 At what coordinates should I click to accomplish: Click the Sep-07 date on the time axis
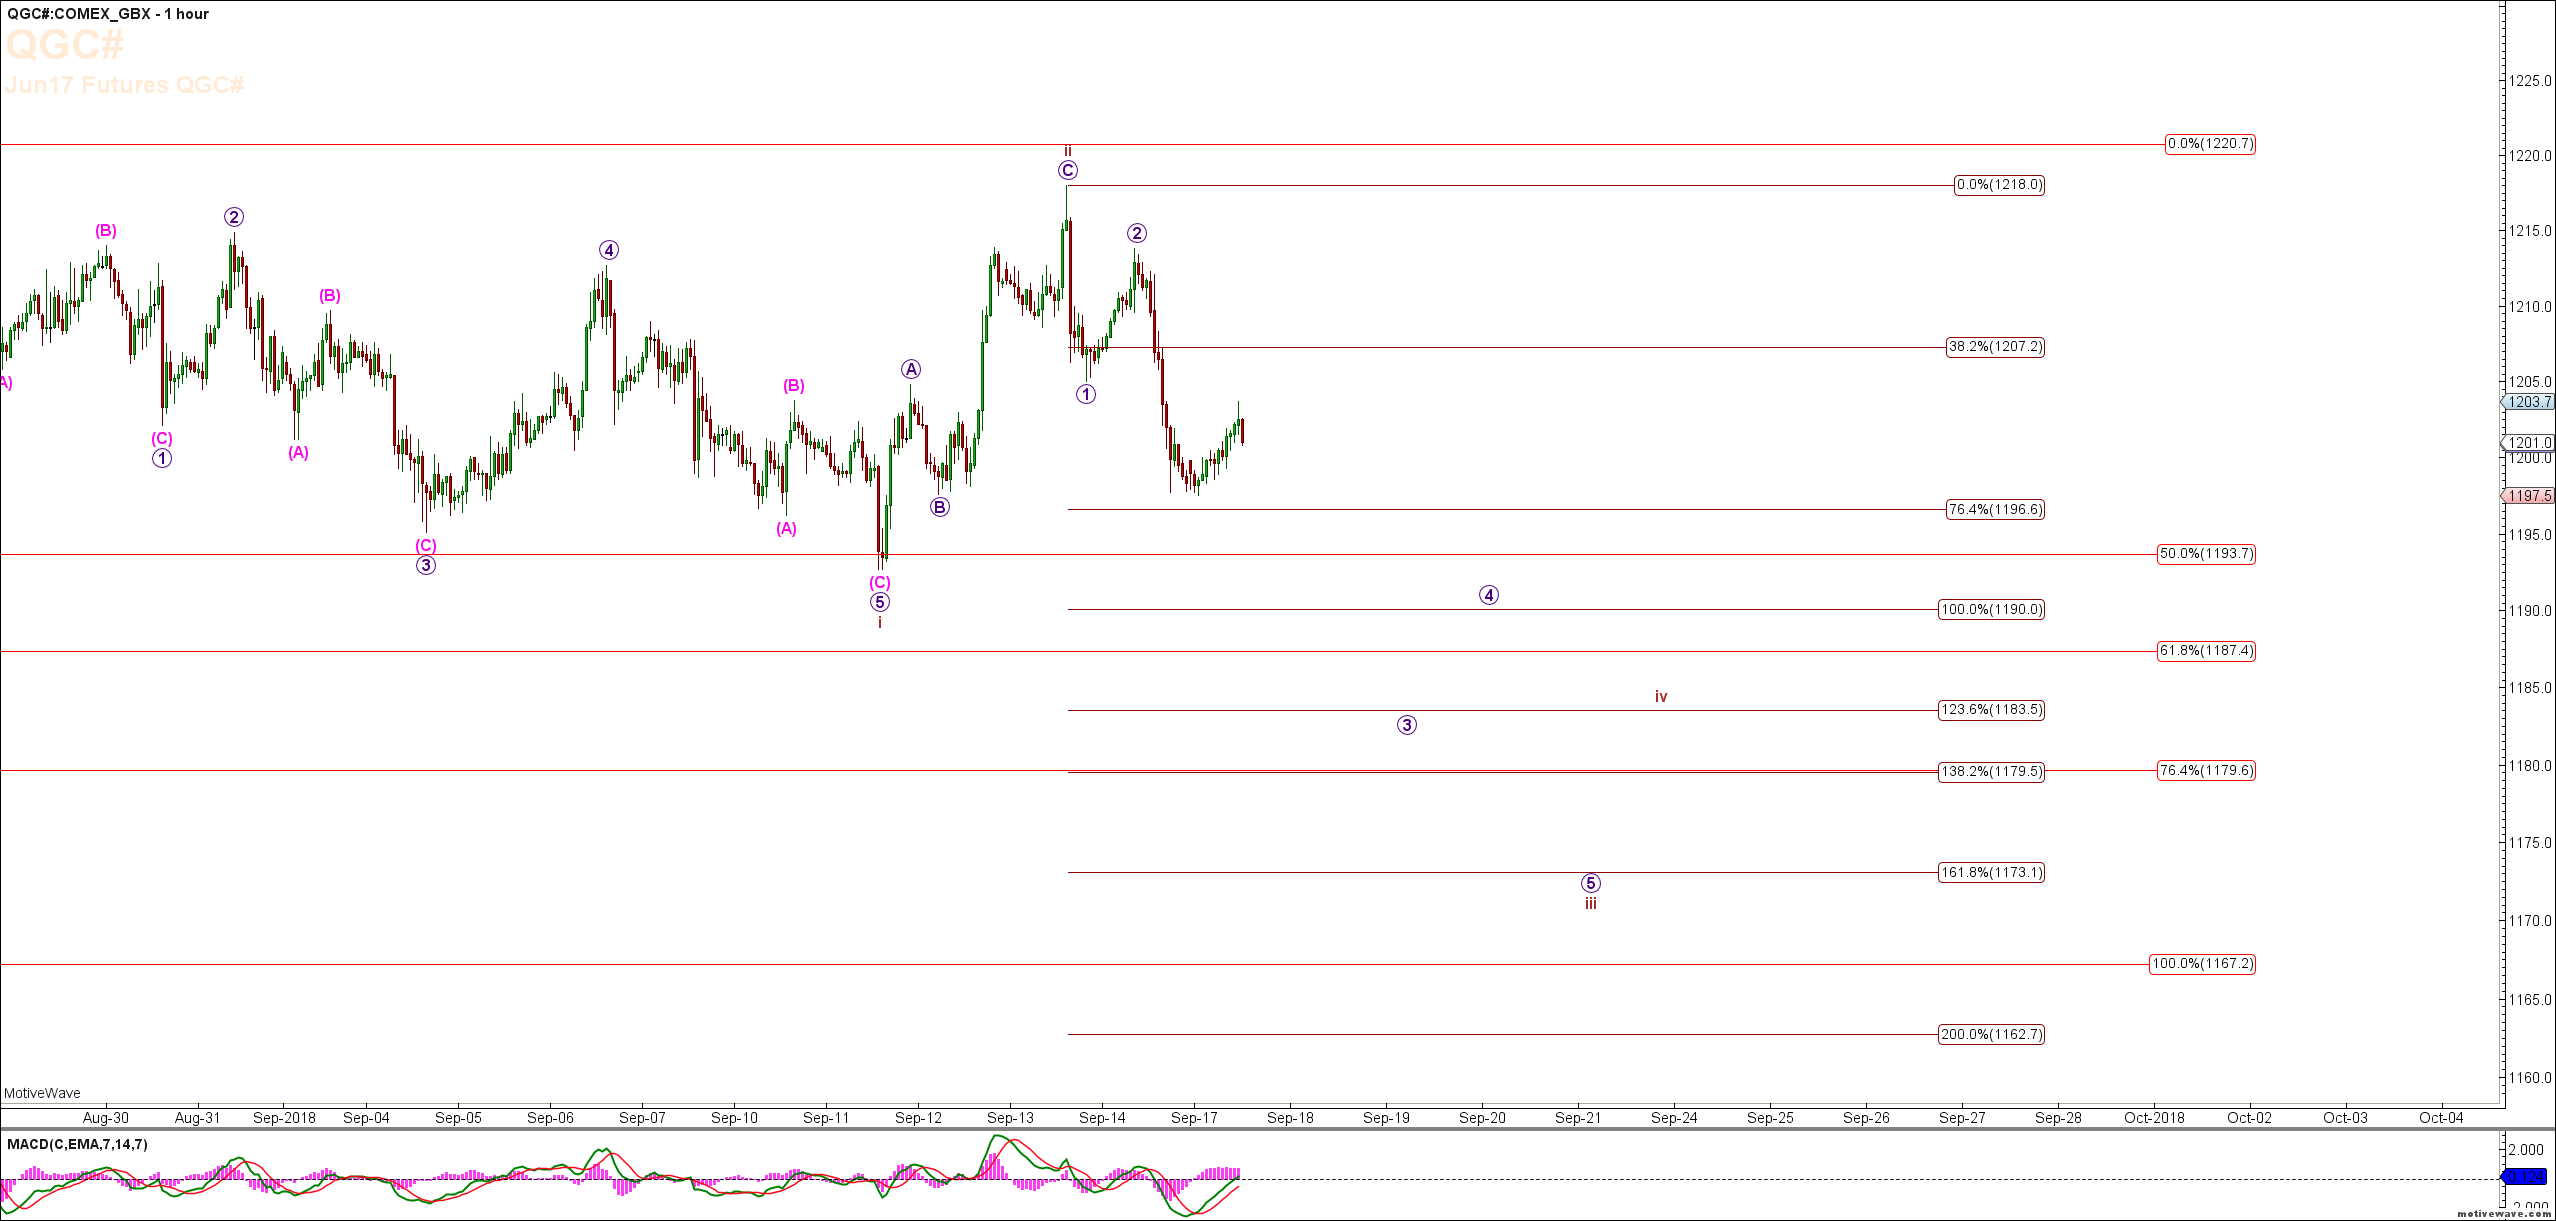click(642, 1118)
